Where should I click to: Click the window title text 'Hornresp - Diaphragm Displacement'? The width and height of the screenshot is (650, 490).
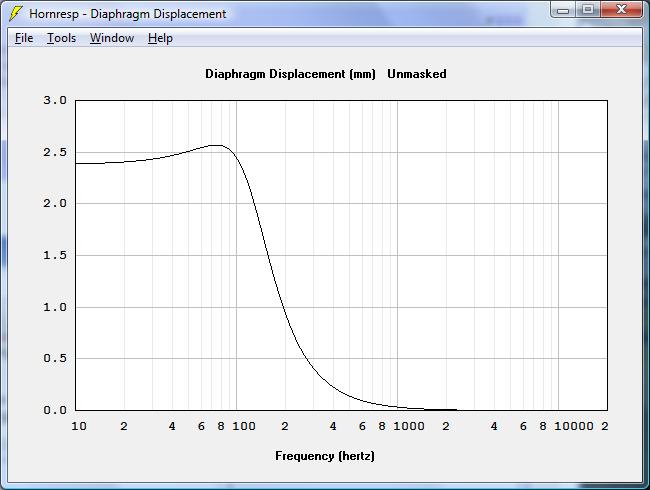[x=128, y=14]
